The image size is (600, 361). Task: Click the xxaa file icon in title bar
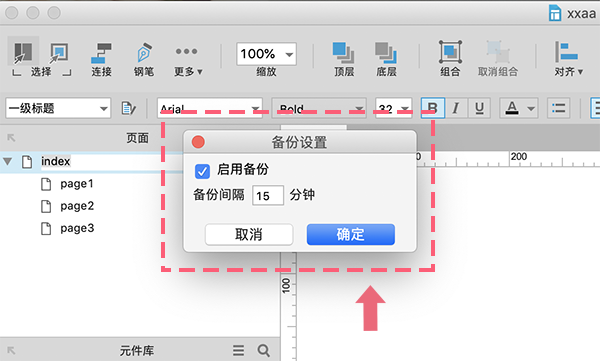555,13
